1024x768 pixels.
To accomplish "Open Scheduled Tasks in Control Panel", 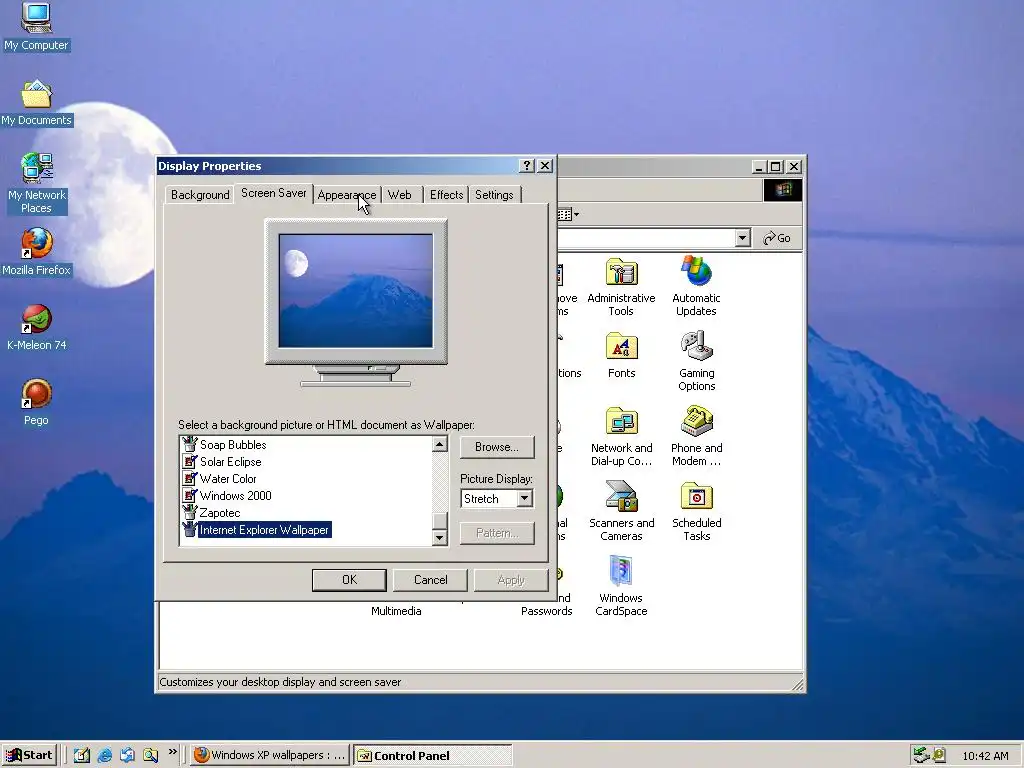I will coord(696,512).
